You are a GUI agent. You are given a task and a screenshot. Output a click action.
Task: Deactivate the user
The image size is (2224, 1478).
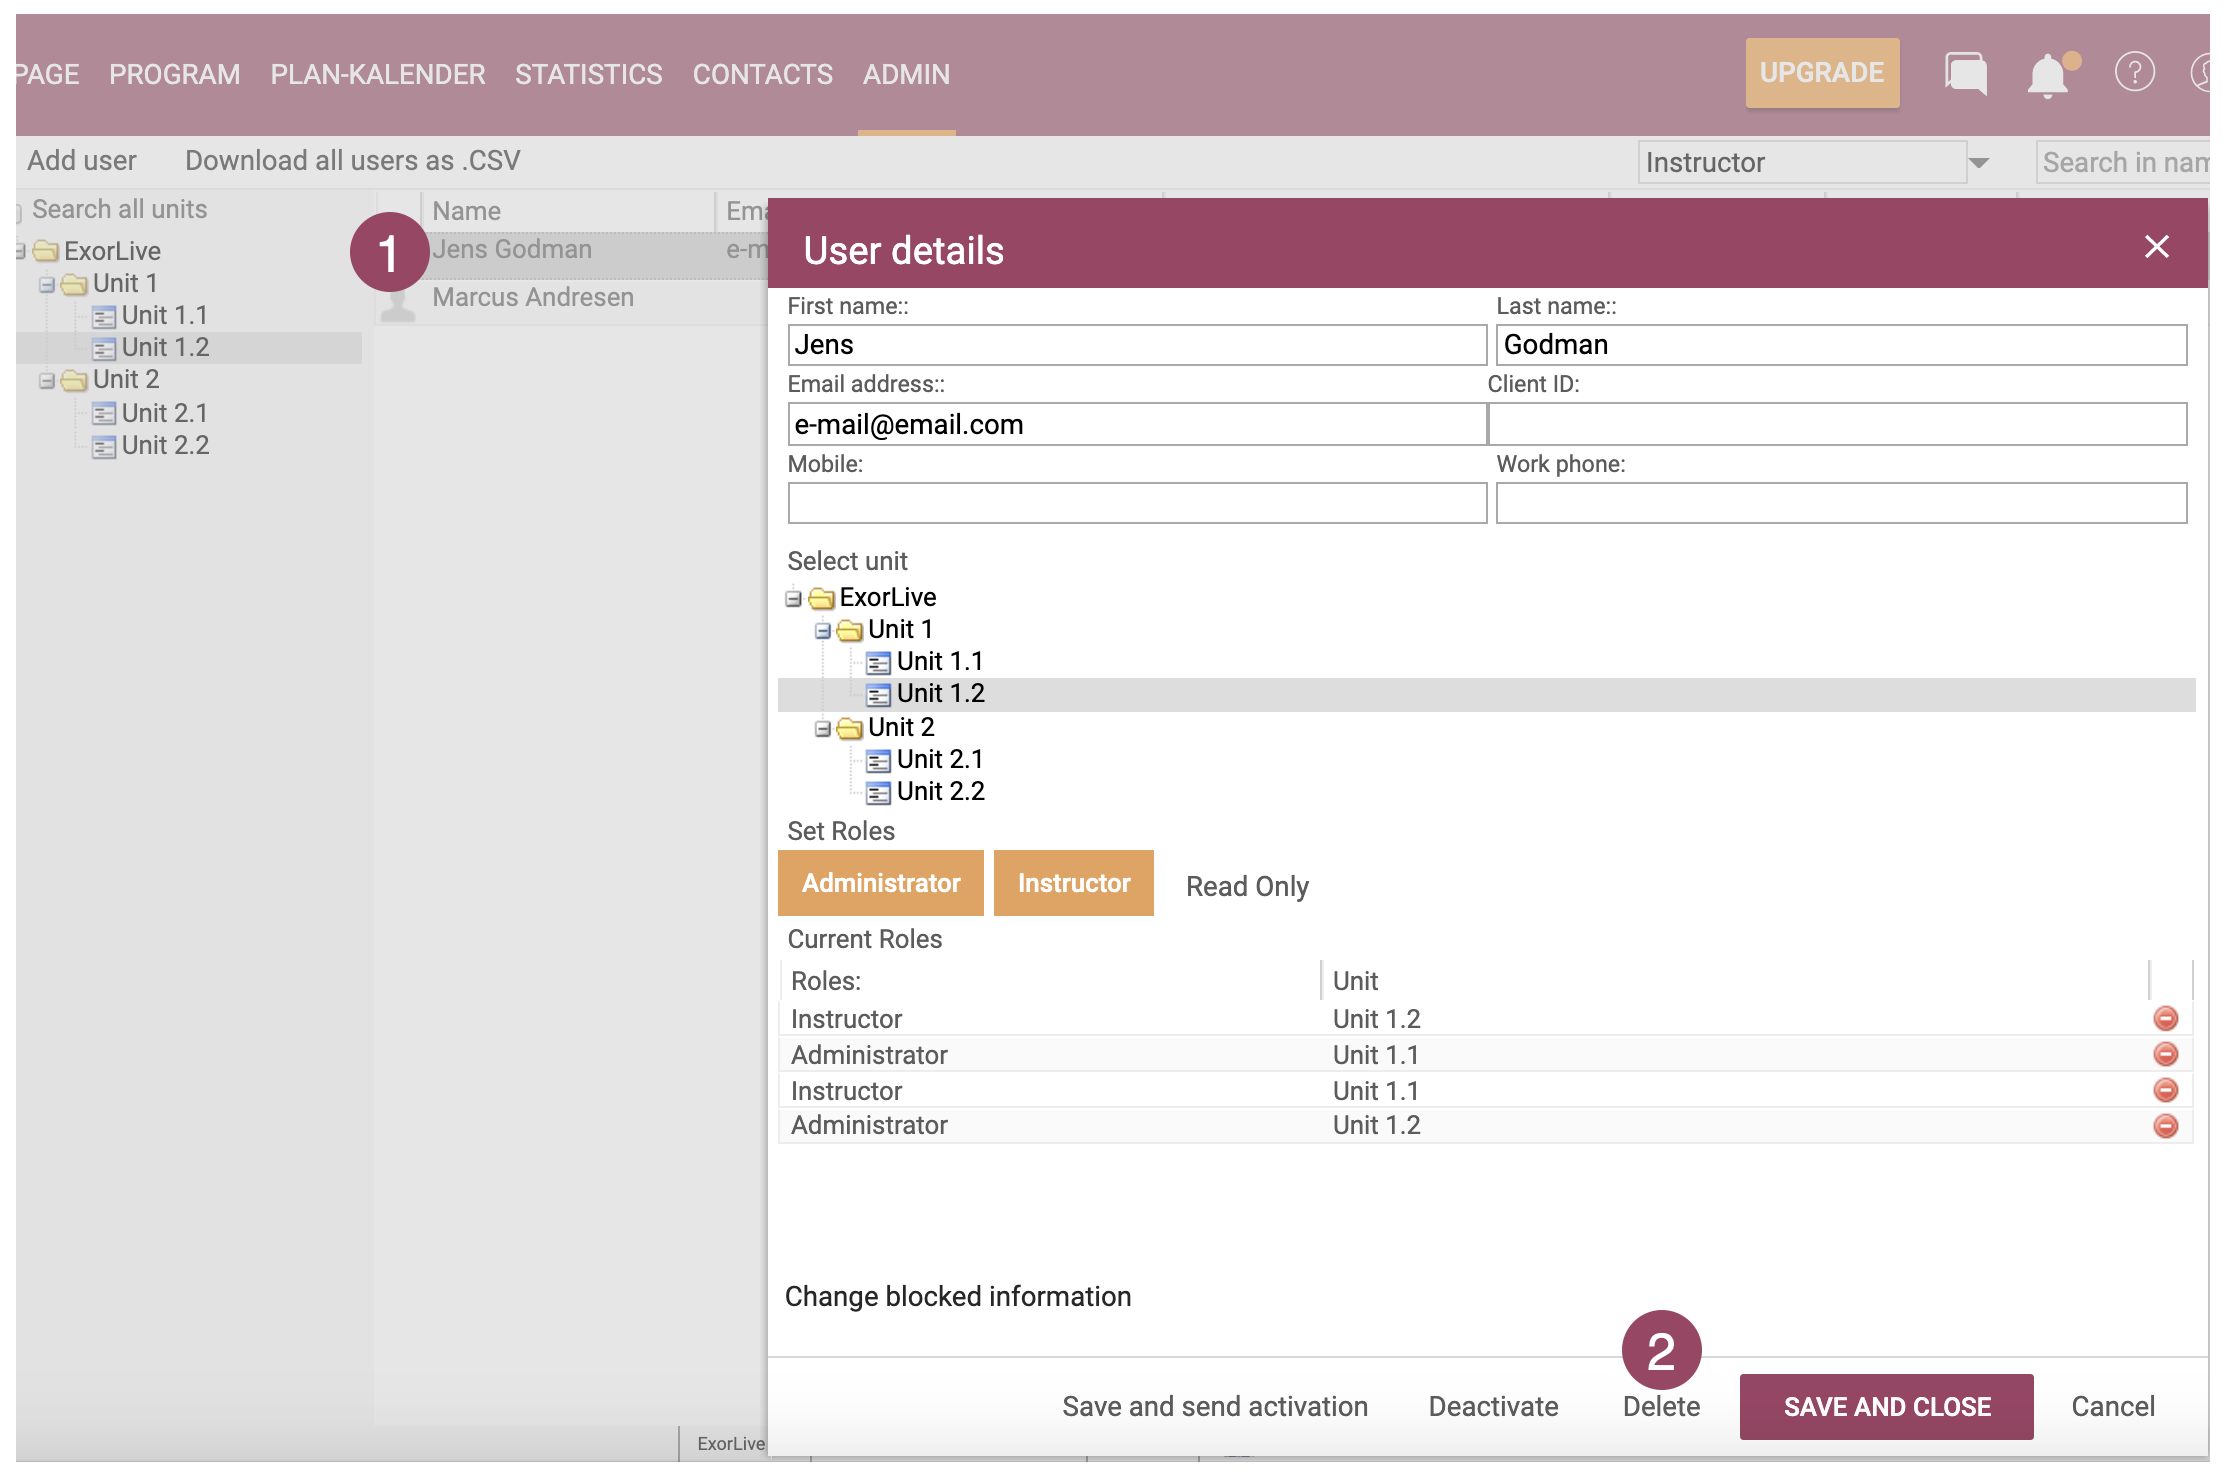tap(1493, 1406)
